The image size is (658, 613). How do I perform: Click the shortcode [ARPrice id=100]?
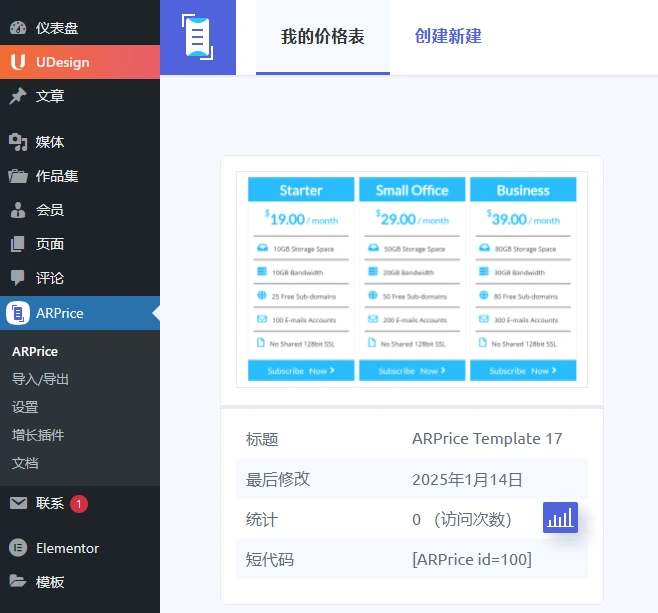tap(472, 559)
